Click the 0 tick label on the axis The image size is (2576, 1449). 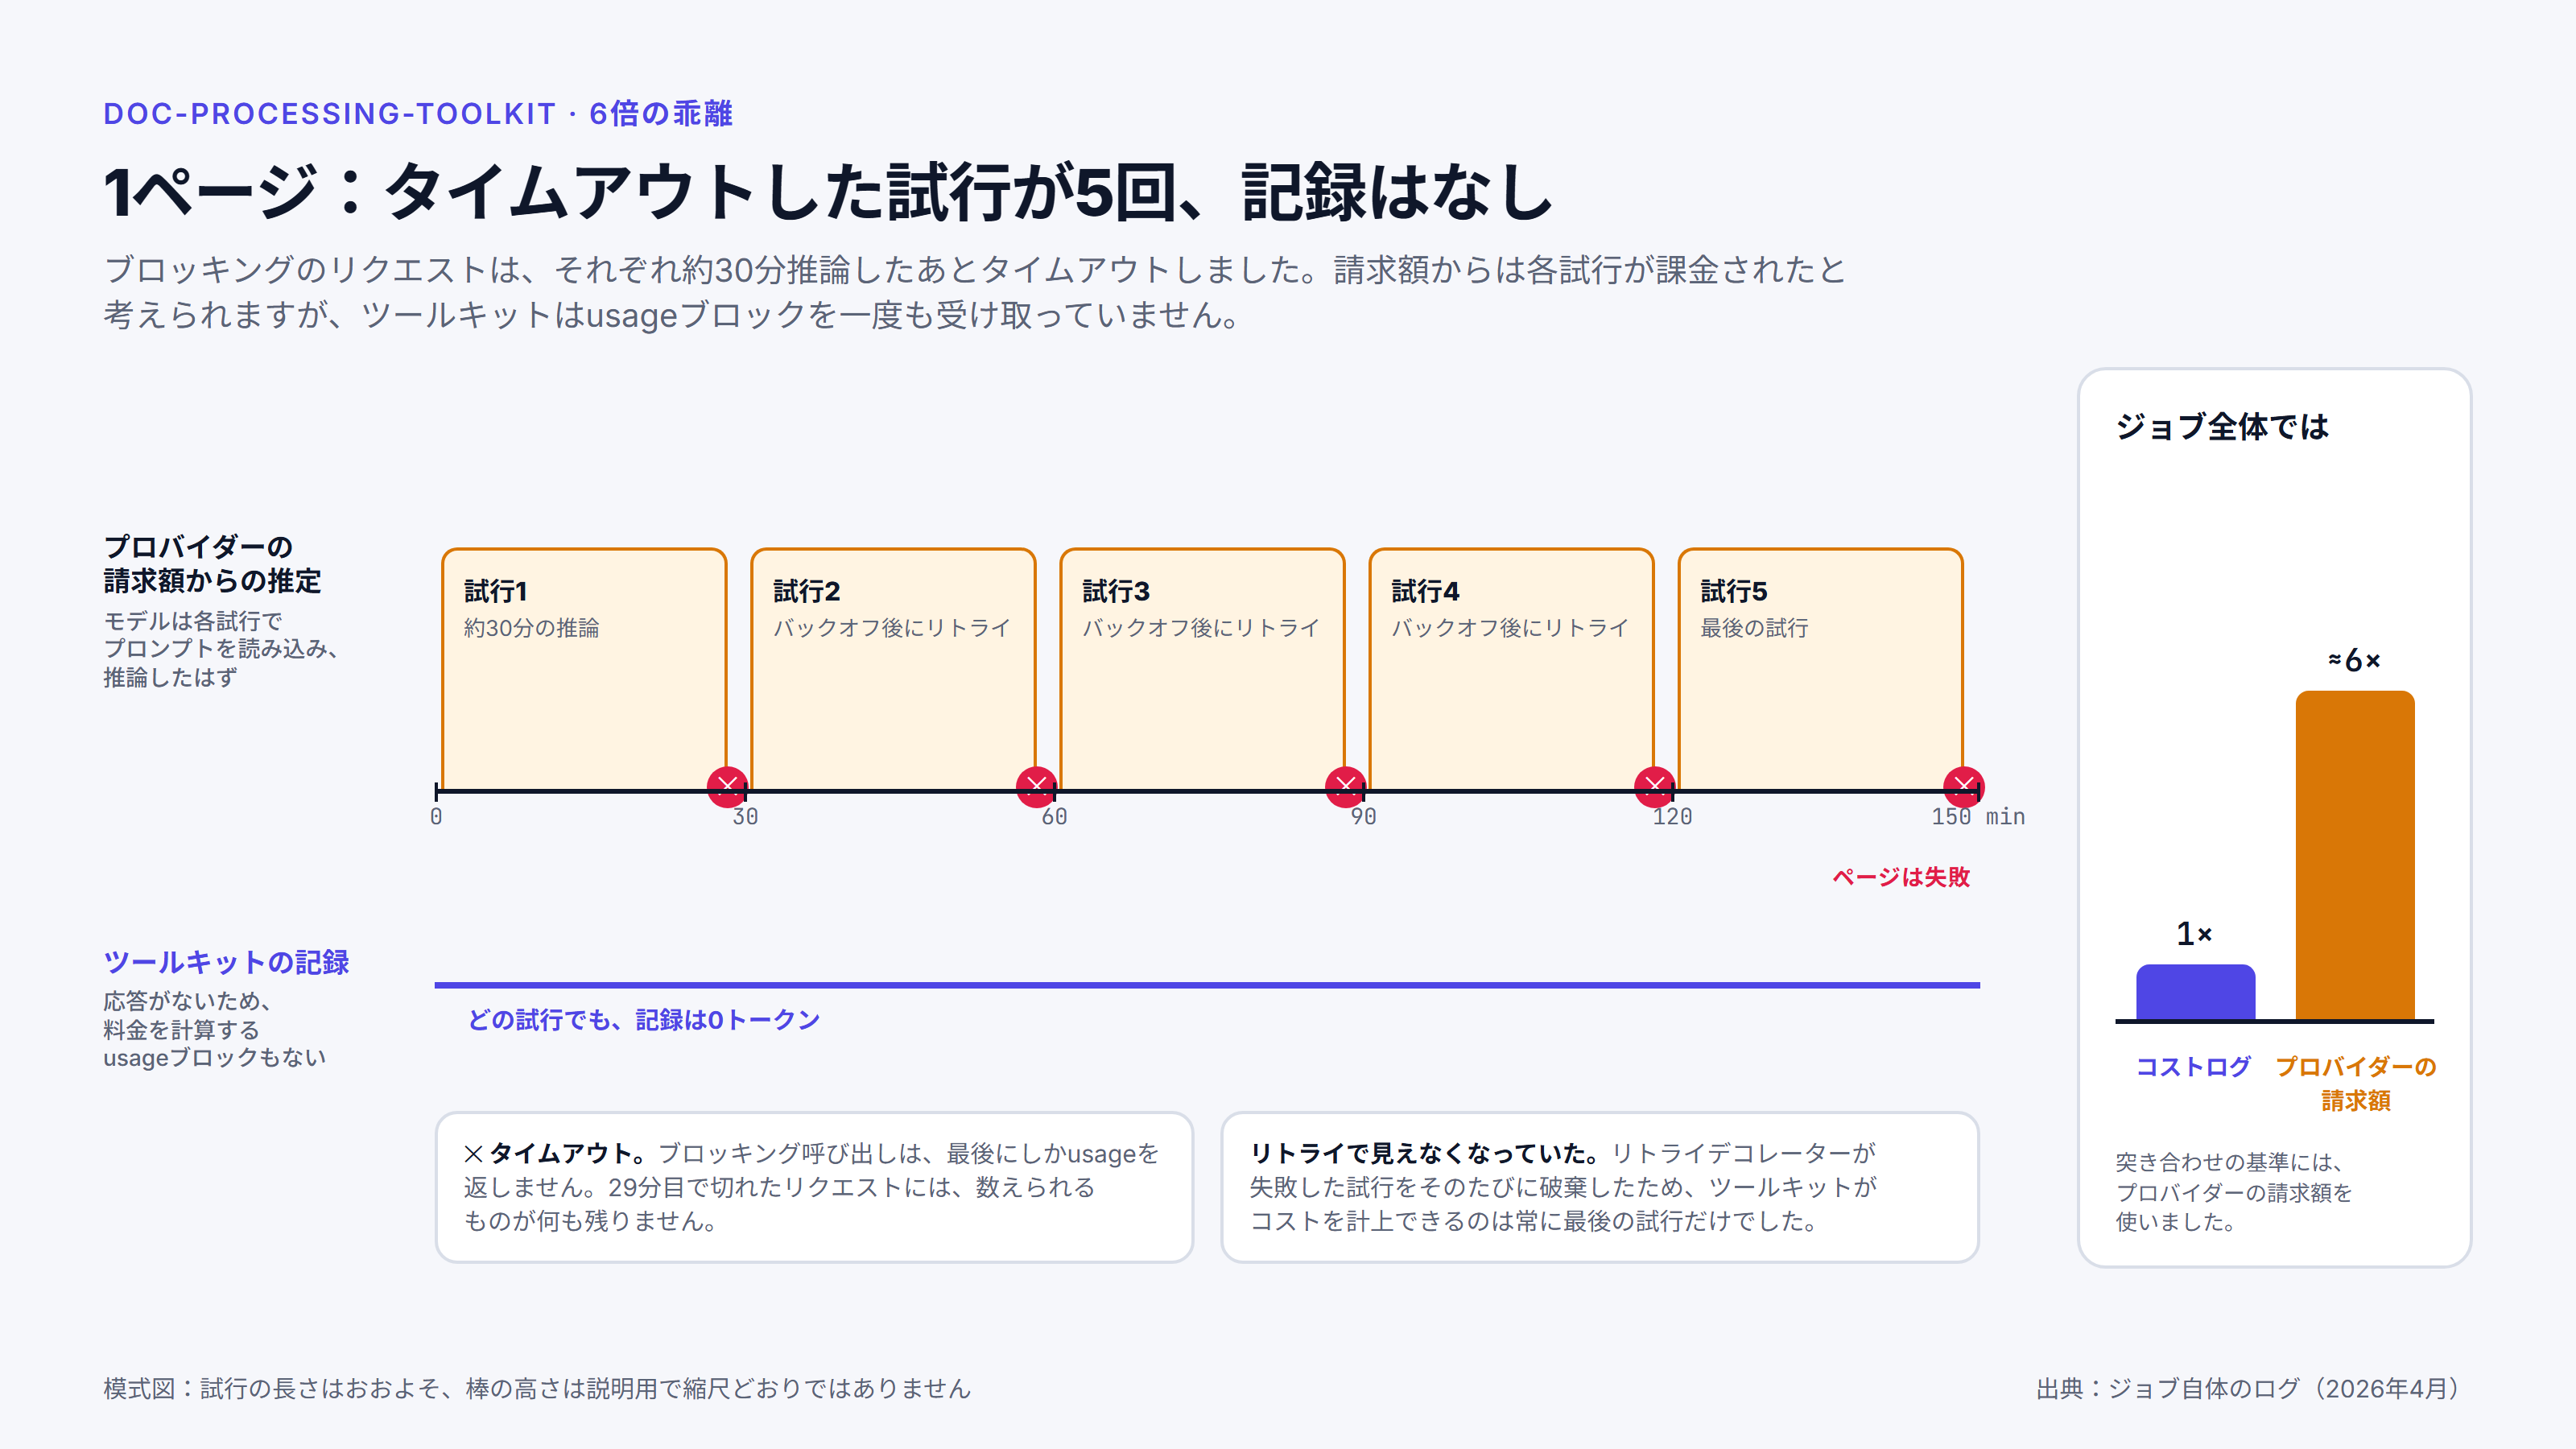[x=436, y=817]
